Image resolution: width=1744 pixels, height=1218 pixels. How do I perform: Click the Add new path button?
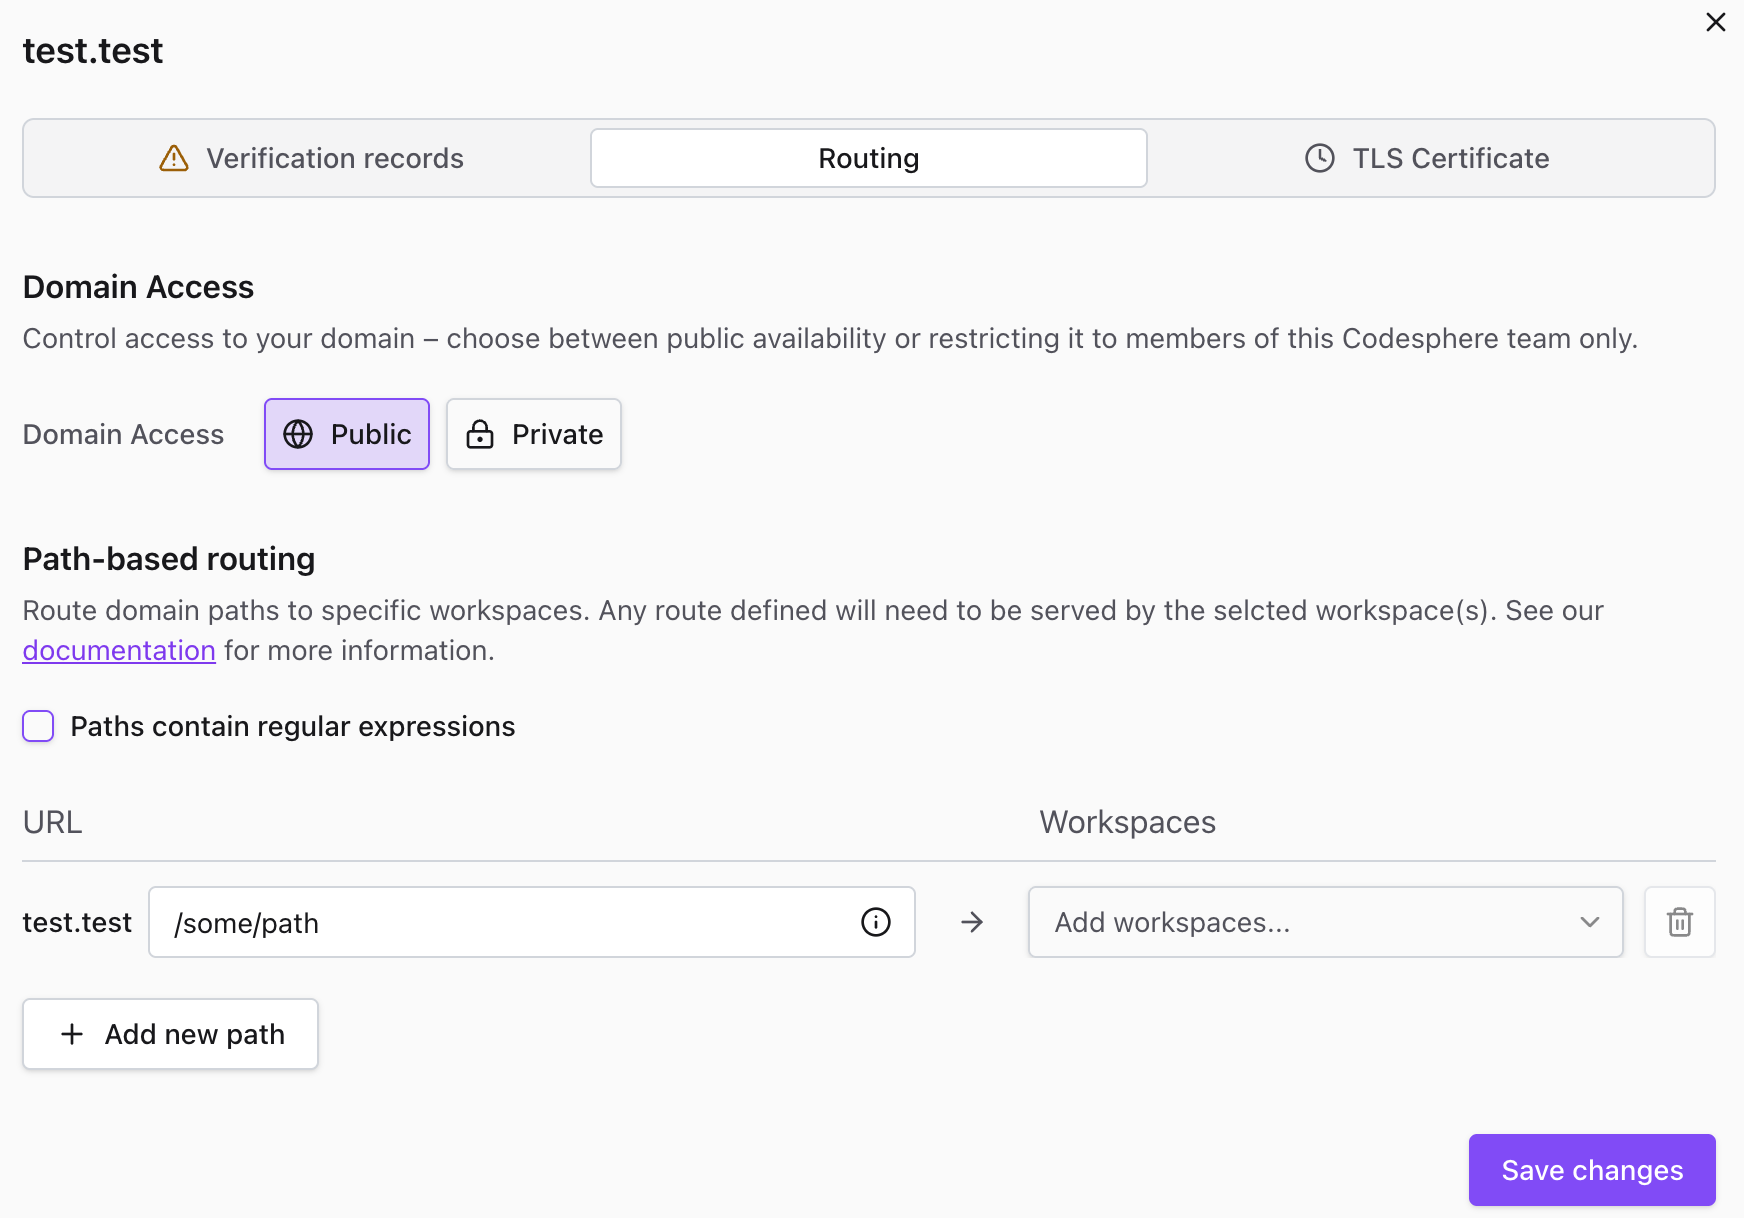coord(170,1034)
